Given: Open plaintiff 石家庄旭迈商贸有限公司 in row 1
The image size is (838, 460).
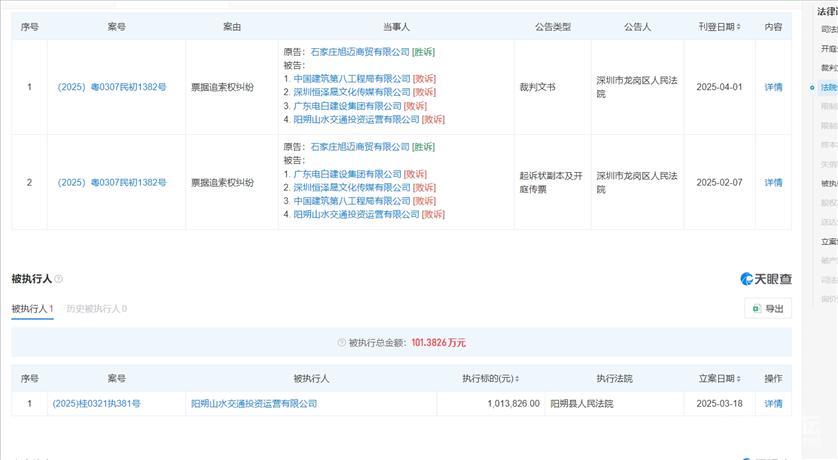Looking at the screenshot, I should (359, 51).
